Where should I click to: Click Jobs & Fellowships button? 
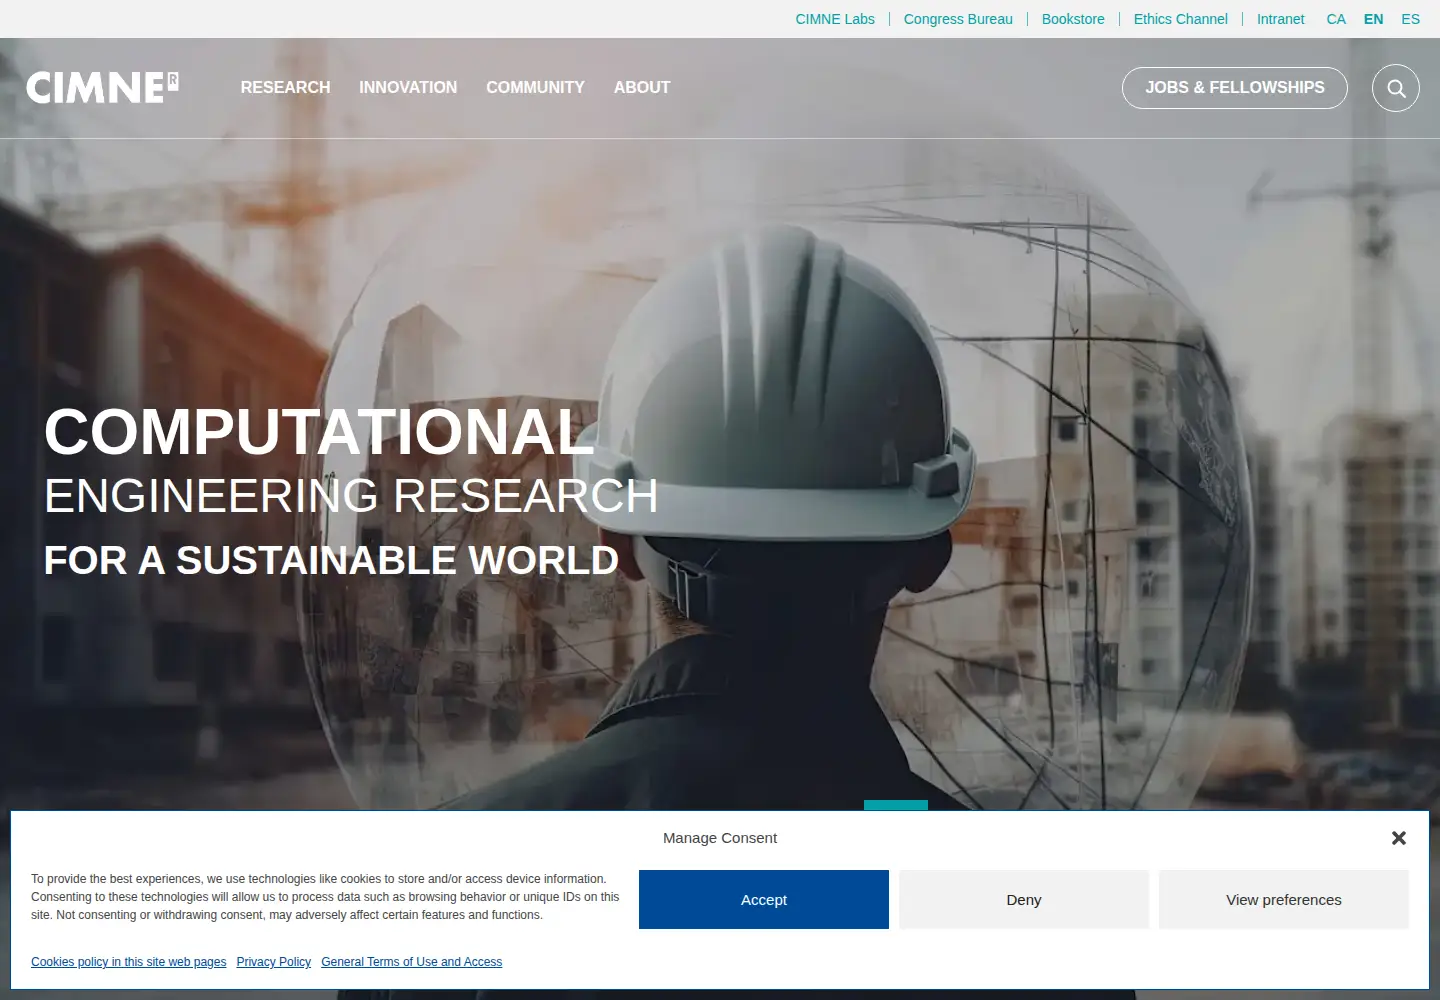pos(1235,88)
